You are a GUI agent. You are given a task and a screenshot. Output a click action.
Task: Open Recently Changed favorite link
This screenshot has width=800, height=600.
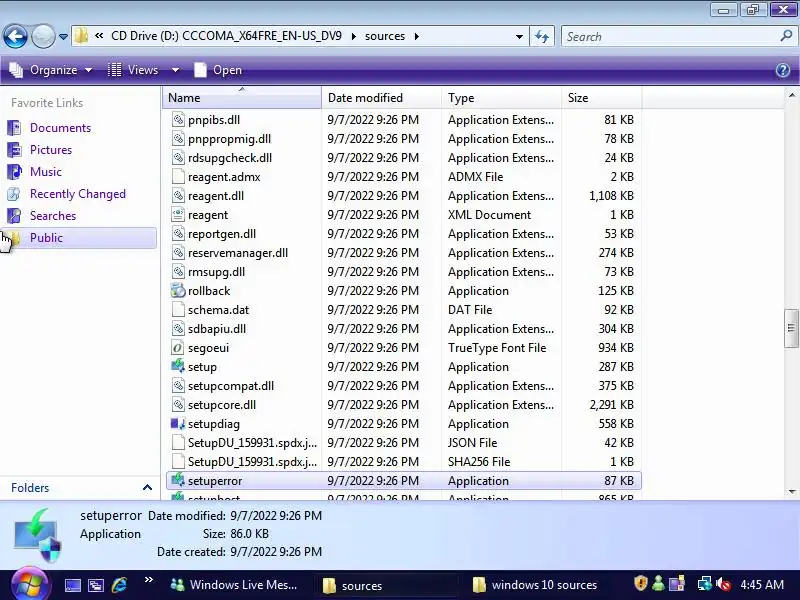78,194
